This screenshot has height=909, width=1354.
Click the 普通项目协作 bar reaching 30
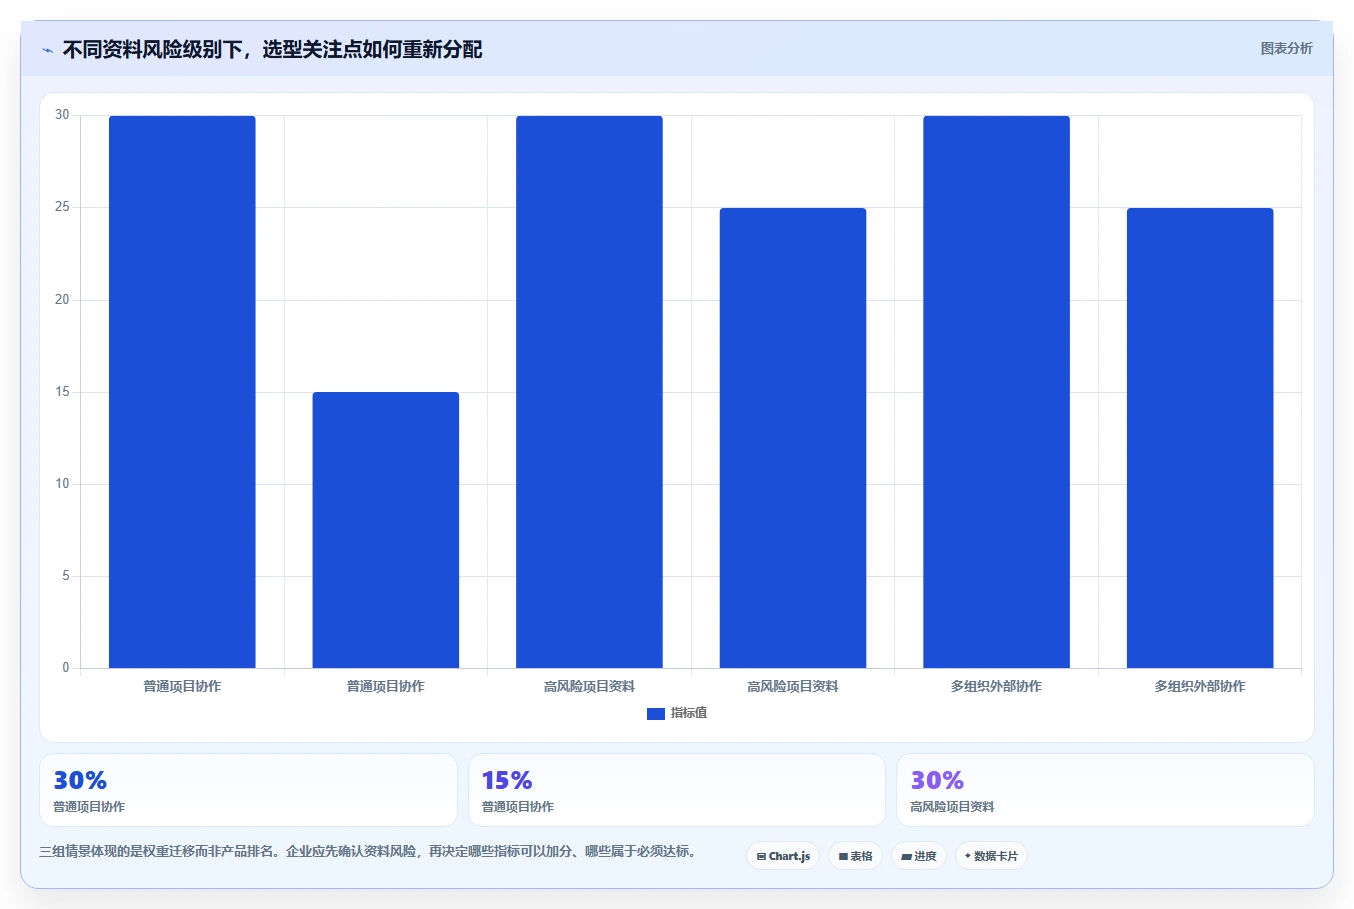click(x=182, y=392)
